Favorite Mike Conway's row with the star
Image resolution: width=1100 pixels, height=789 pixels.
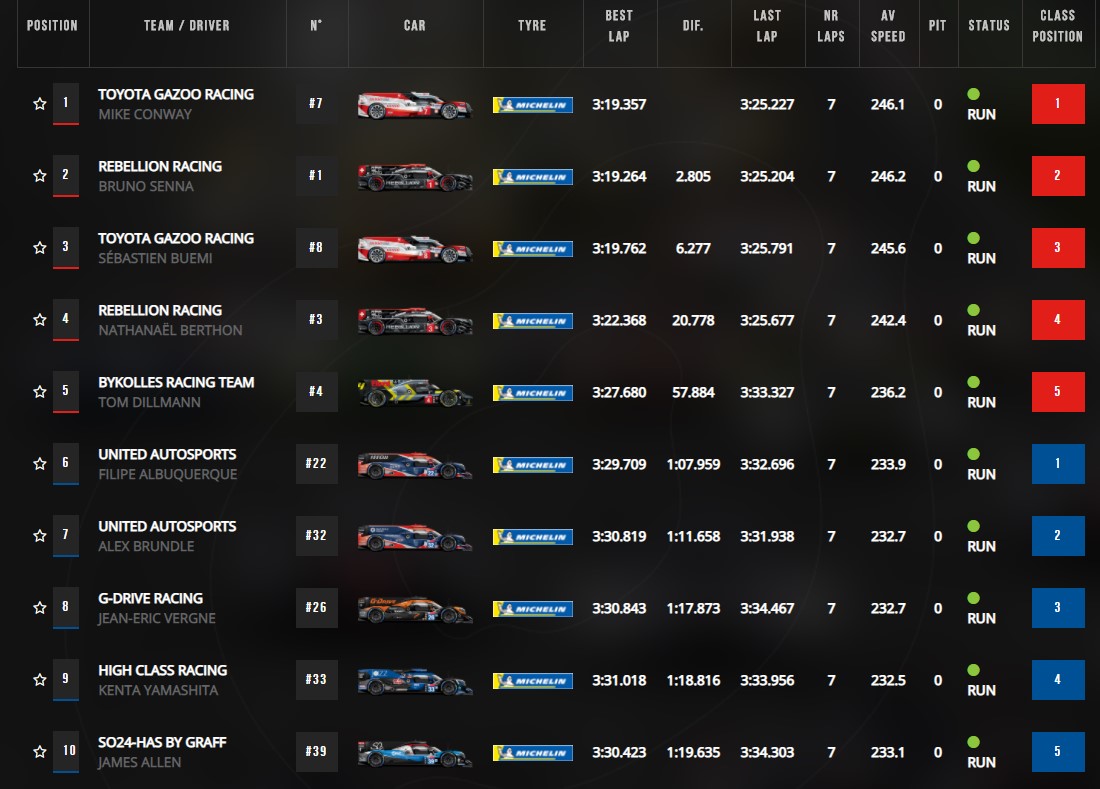(40, 104)
